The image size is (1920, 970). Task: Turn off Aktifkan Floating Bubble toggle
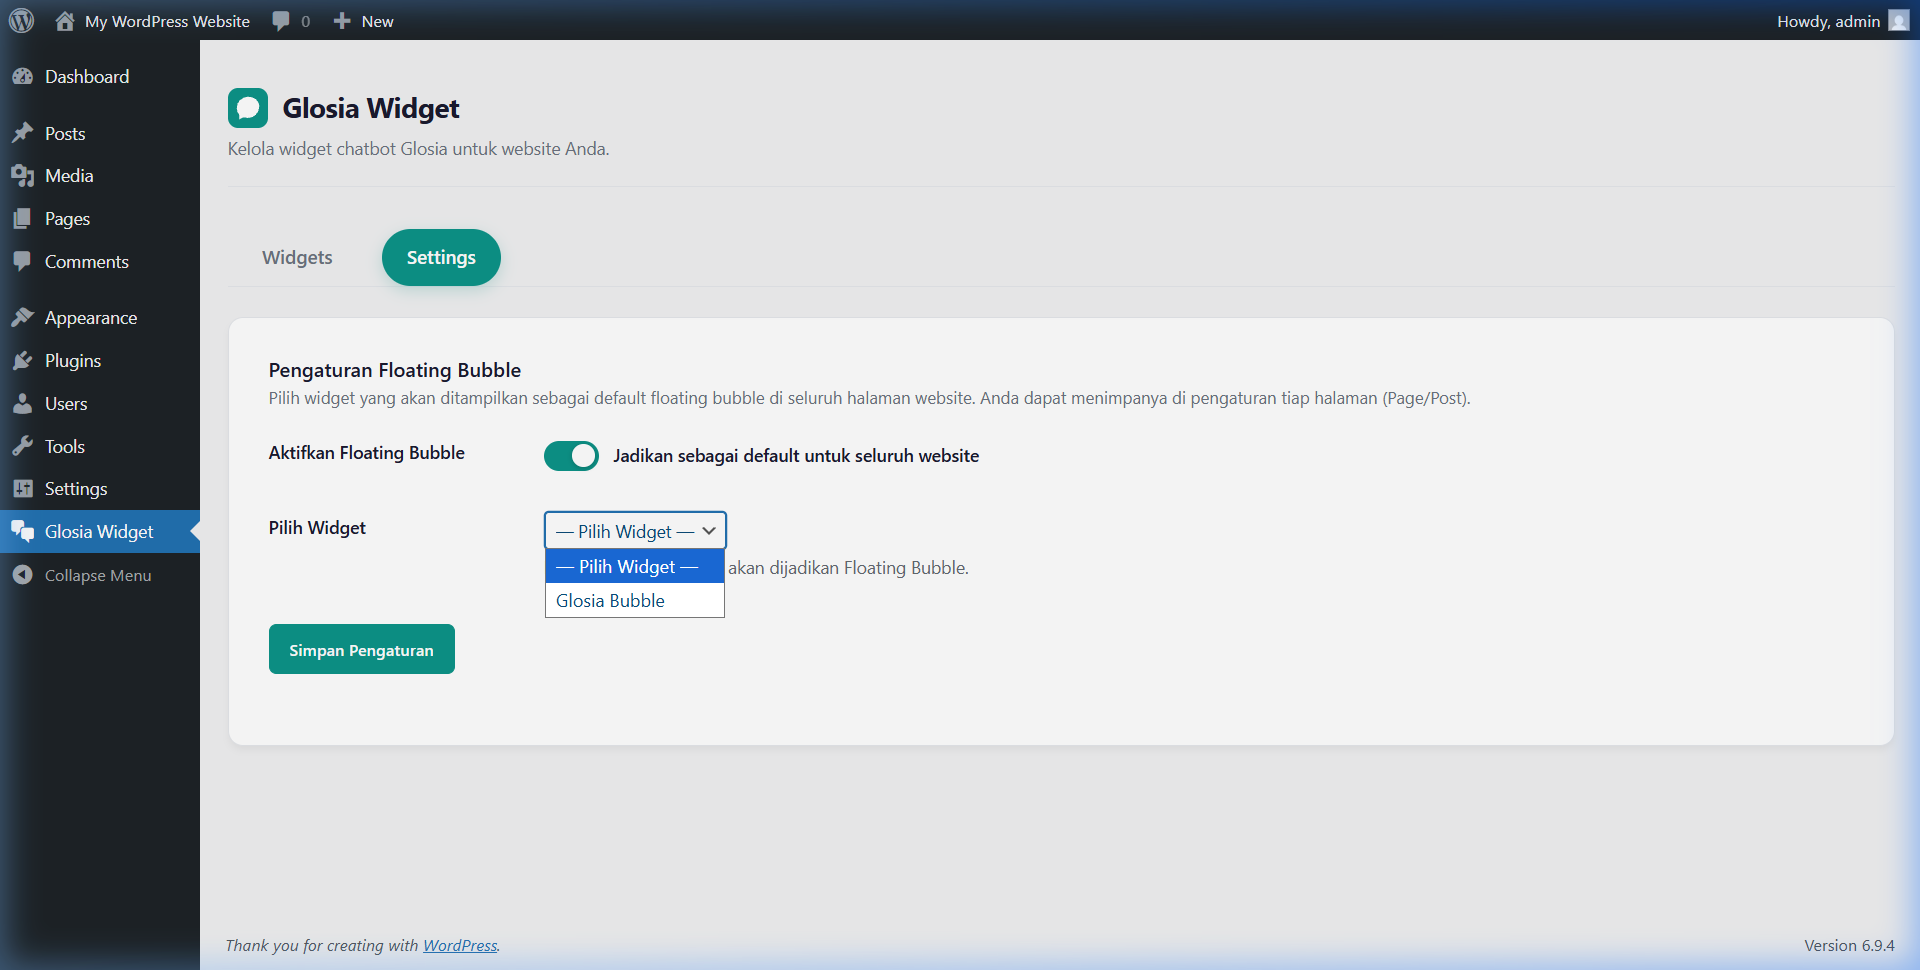(571, 456)
